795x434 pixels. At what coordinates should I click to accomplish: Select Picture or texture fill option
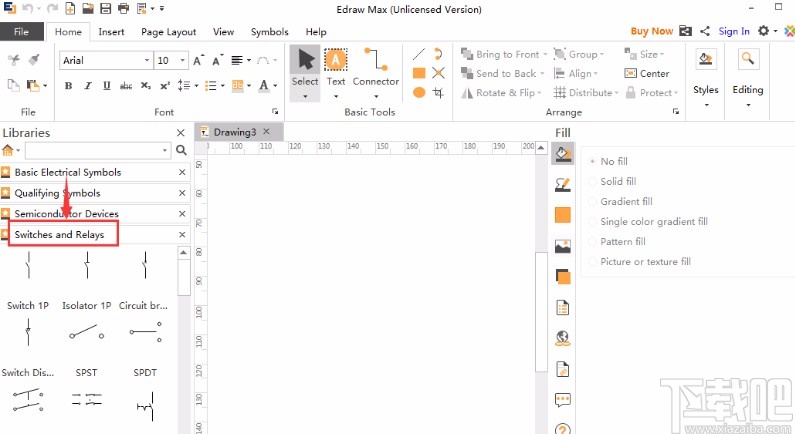(640, 262)
